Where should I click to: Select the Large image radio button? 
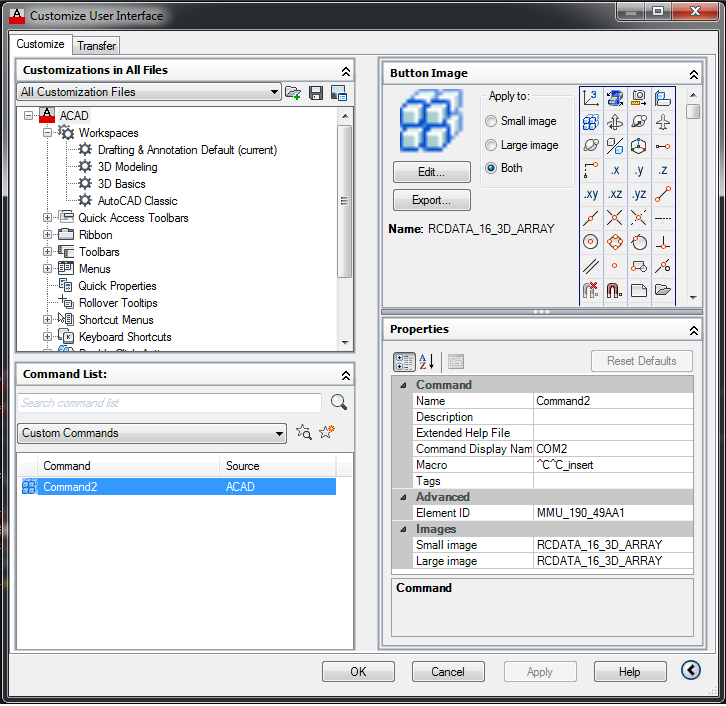(491, 145)
